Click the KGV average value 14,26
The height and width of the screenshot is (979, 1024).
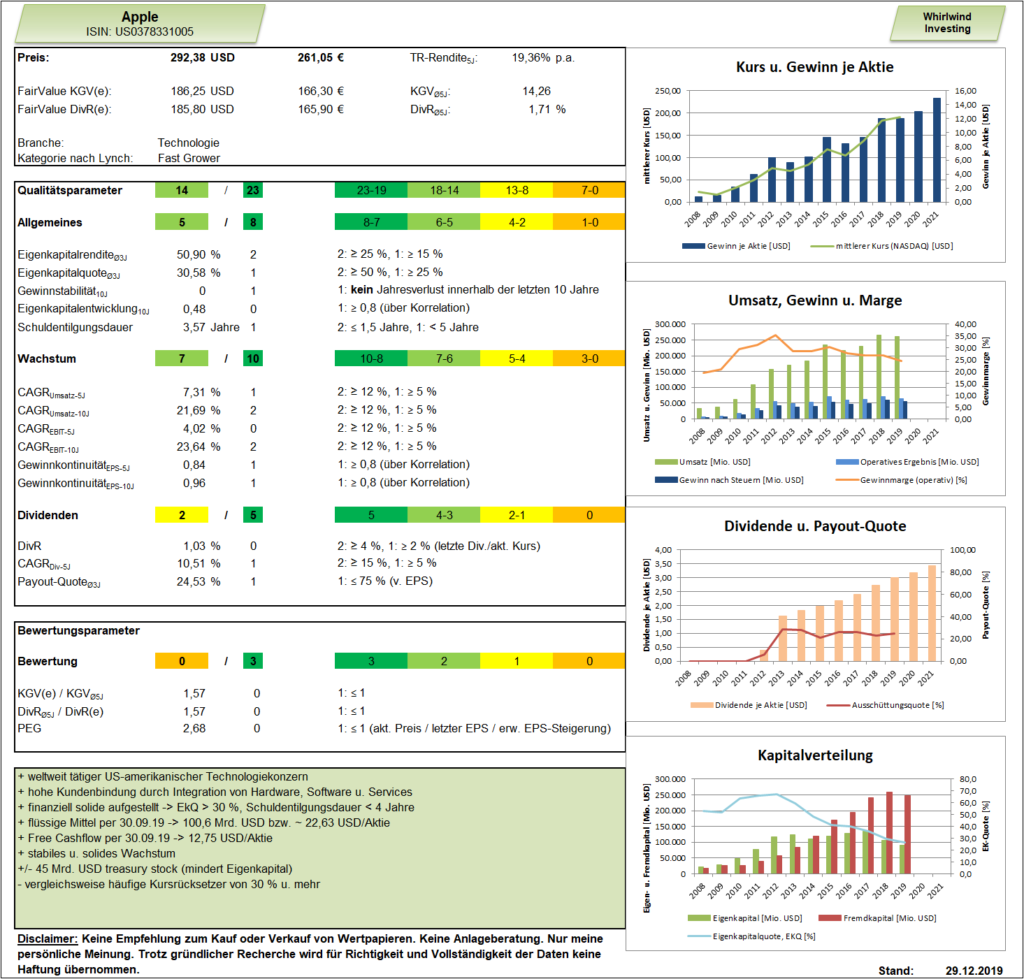pyautogui.click(x=537, y=91)
